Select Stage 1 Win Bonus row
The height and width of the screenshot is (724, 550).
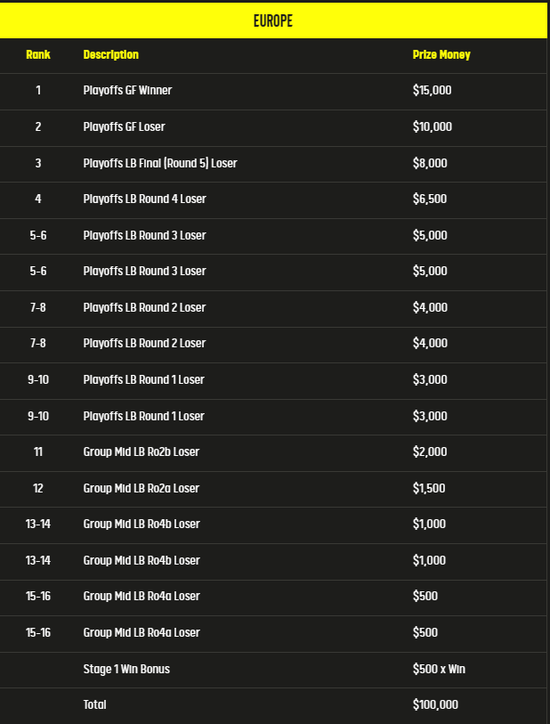coord(273,670)
